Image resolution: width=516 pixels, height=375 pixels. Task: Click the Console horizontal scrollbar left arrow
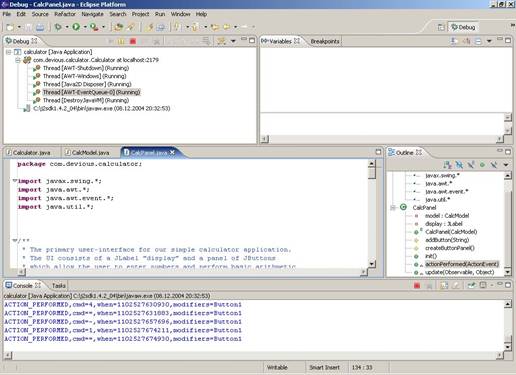[x=7, y=355]
